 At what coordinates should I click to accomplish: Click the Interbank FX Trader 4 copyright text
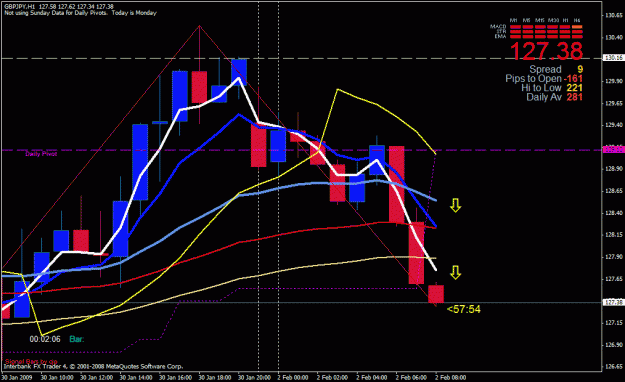tap(93, 366)
